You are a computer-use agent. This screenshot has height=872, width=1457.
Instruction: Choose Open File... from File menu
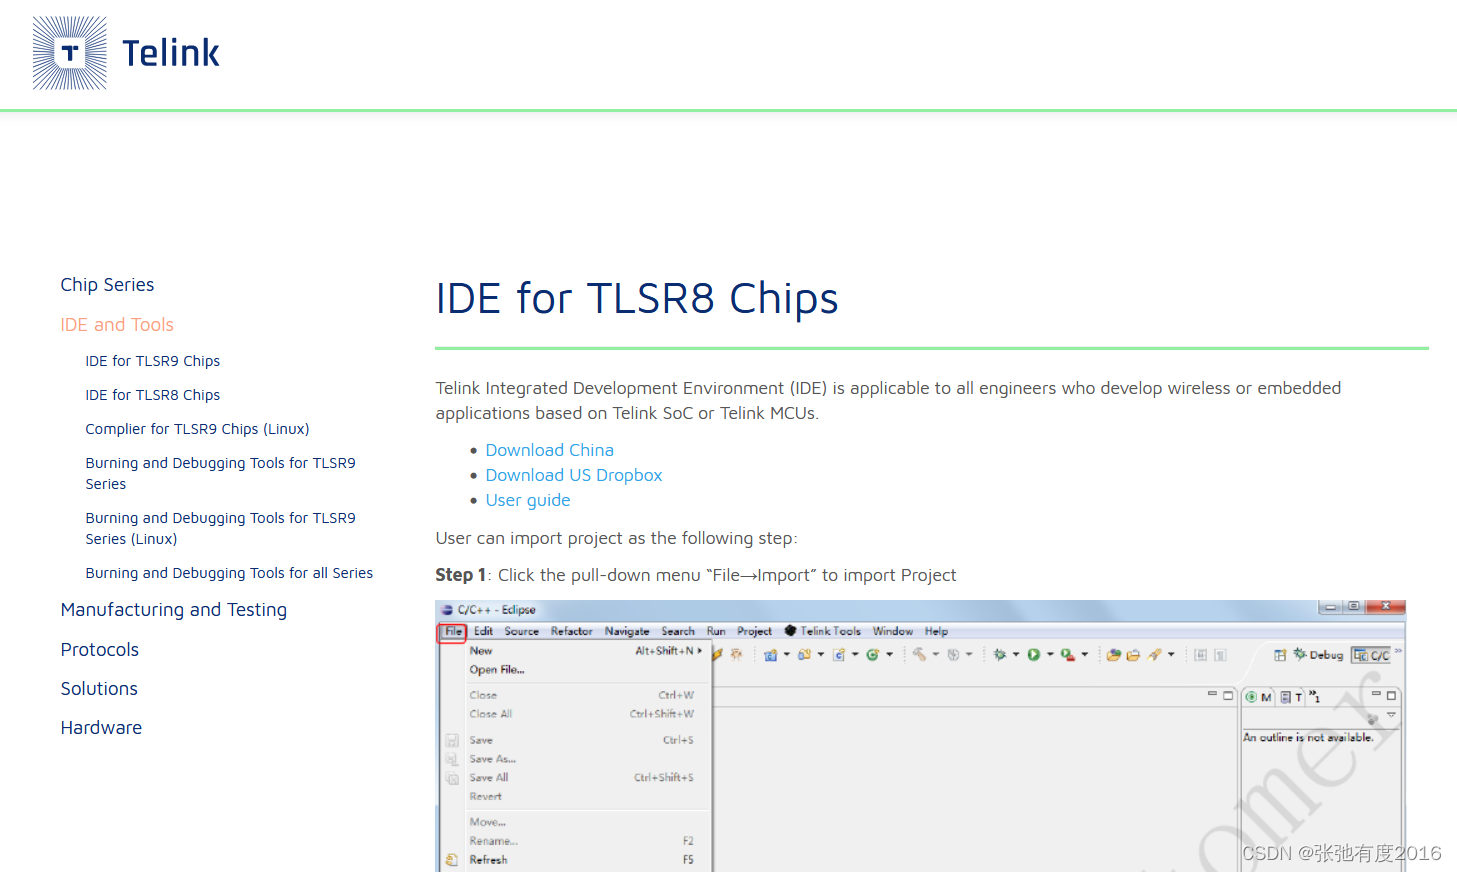(x=576, y=670)
